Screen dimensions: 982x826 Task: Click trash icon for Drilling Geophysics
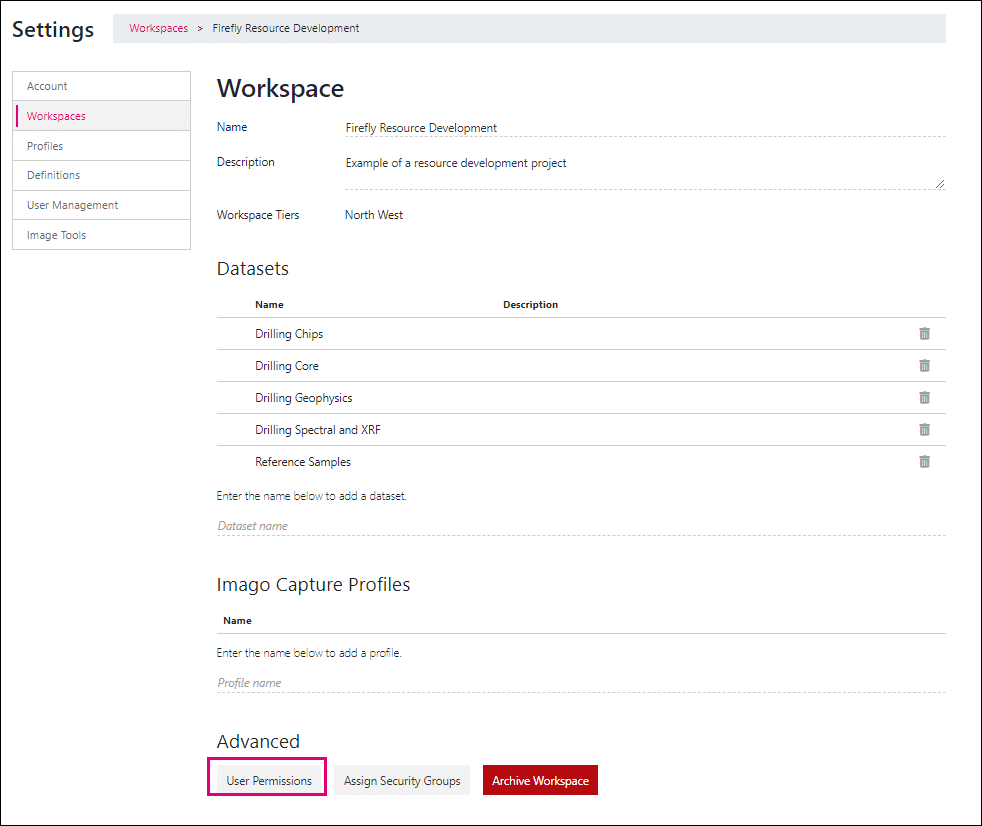pos(924,398)
